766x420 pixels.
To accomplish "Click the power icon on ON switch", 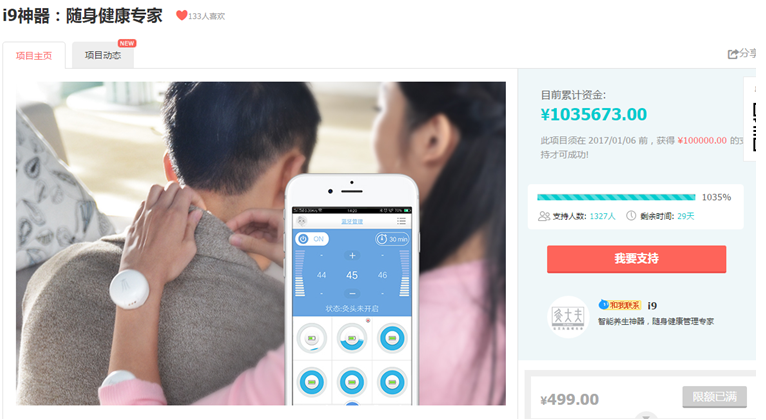I will 303,239.
